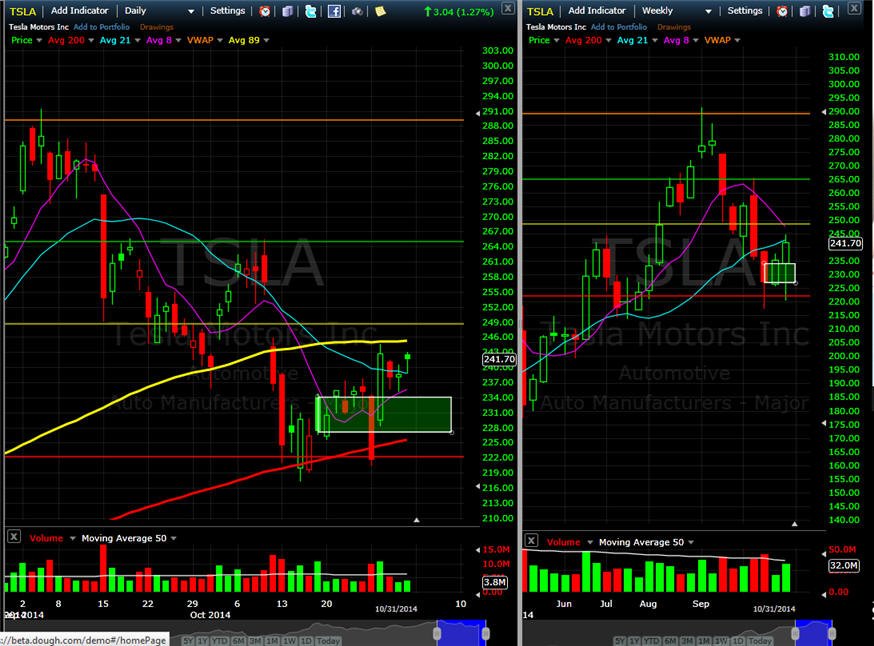874x646 pixels.
Task: Expand Volume options in Daily chart
Action: click(x=72, y=538)
